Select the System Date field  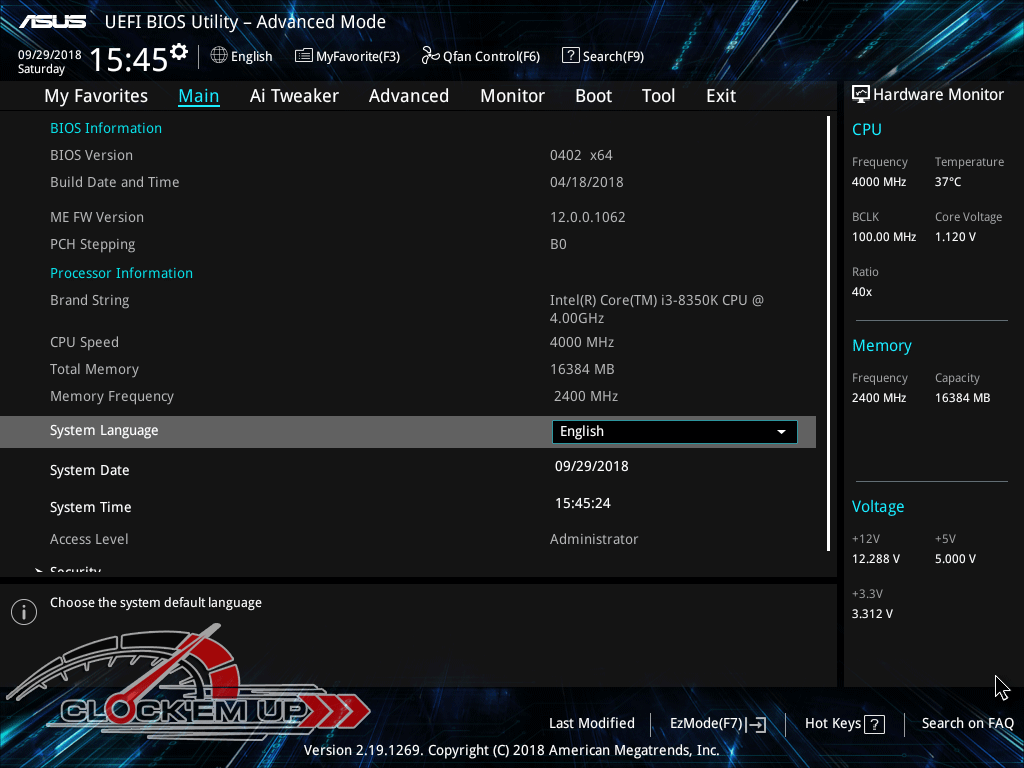point(591,466)
